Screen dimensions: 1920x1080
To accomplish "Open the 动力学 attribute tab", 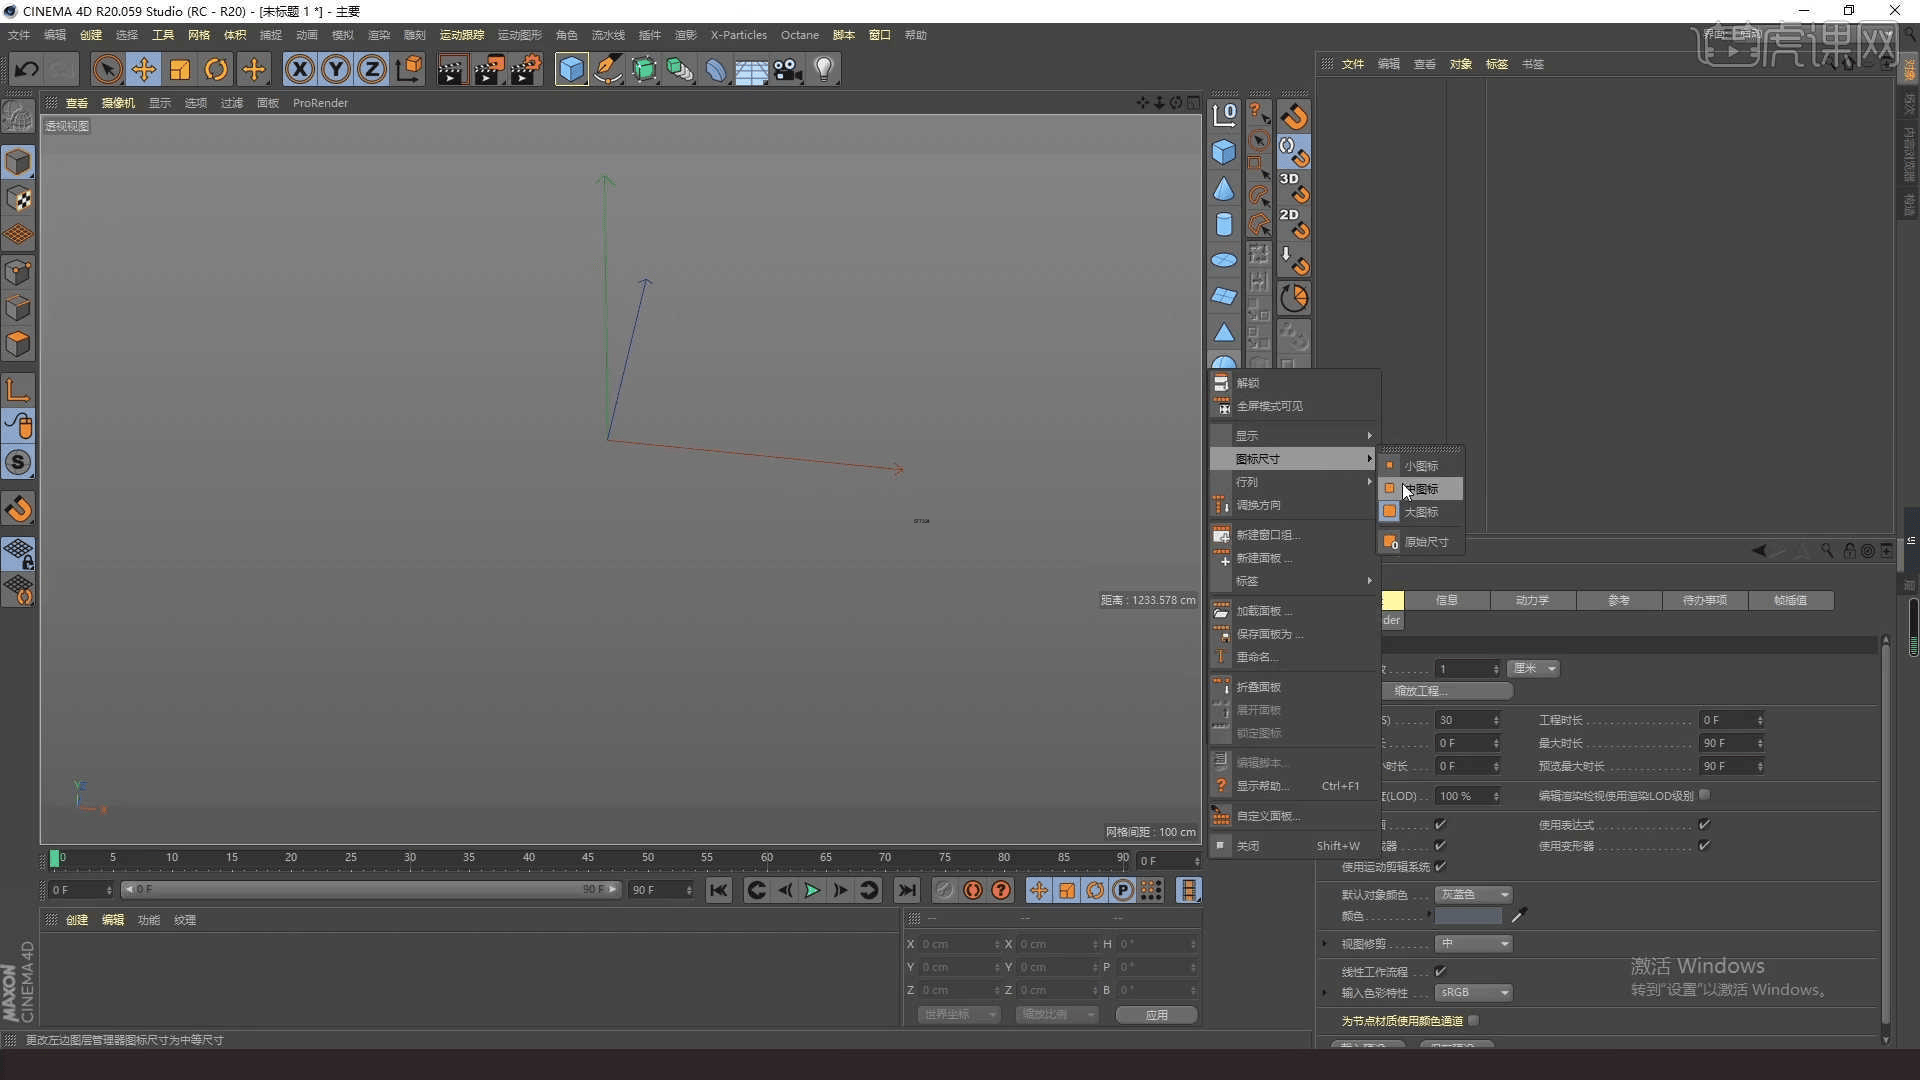I will coord(1532,600).
